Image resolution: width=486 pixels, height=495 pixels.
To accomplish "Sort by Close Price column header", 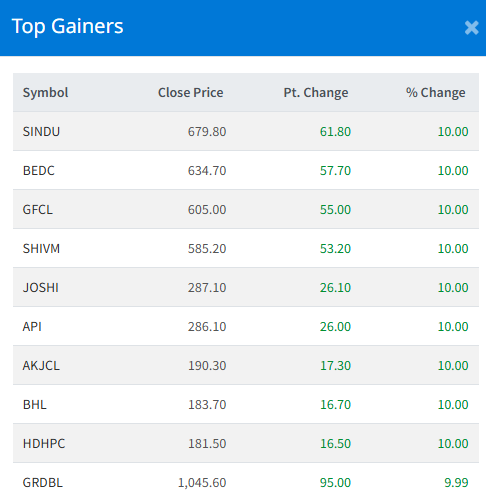I will 190,92.
